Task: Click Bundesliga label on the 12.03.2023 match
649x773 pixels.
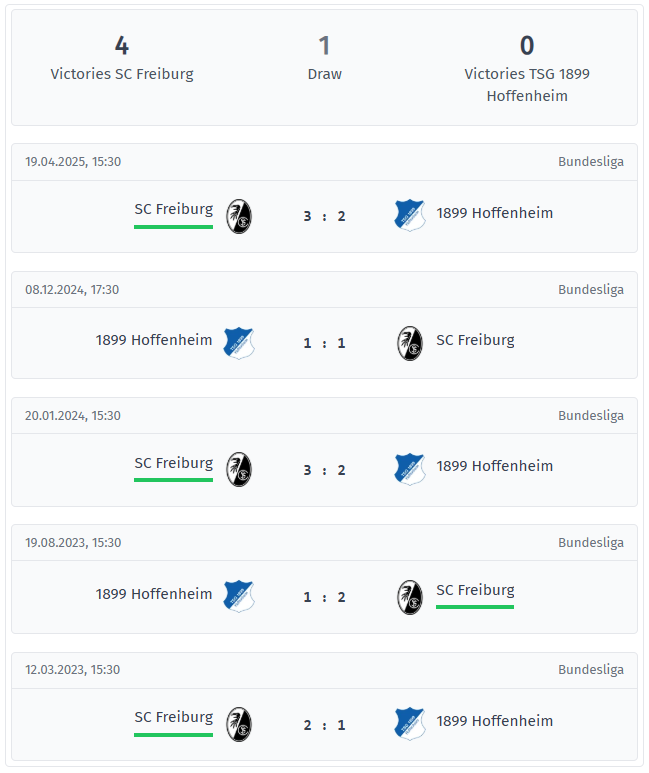Action: [x=590, y=670]
